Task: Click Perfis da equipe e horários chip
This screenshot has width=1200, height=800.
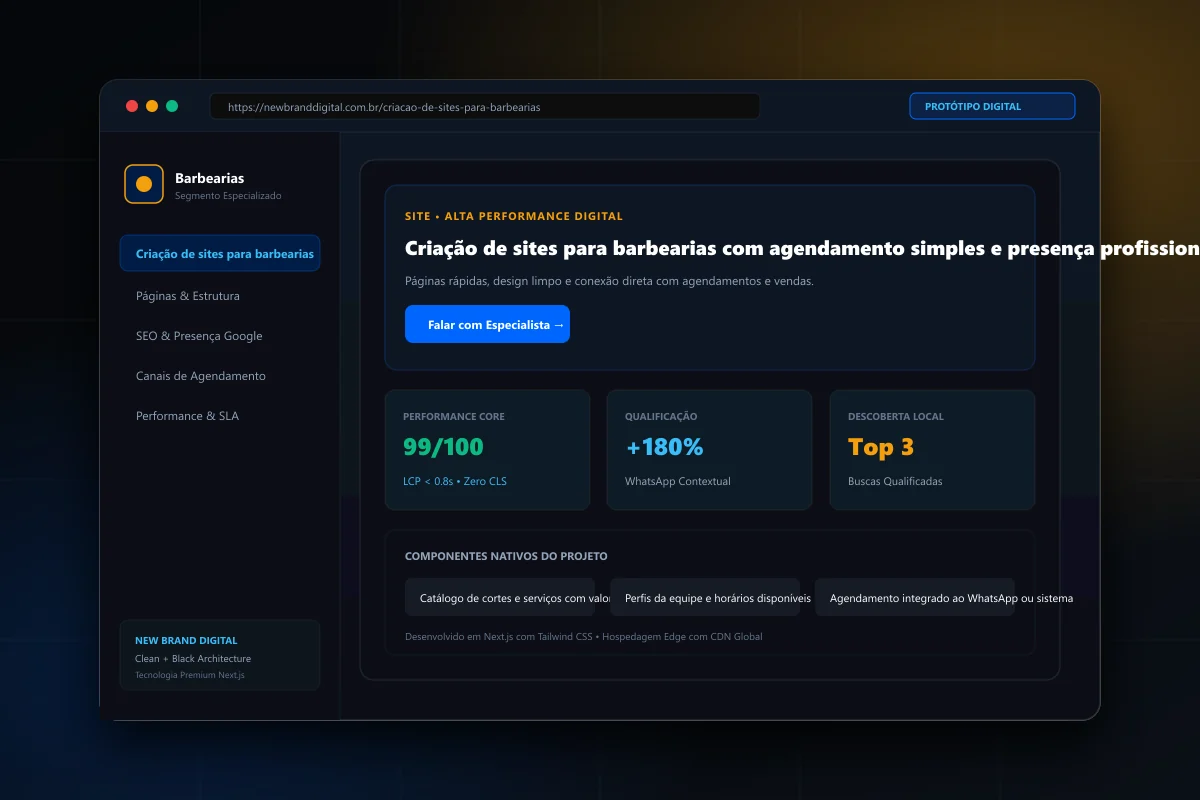Action: point(705,597)
